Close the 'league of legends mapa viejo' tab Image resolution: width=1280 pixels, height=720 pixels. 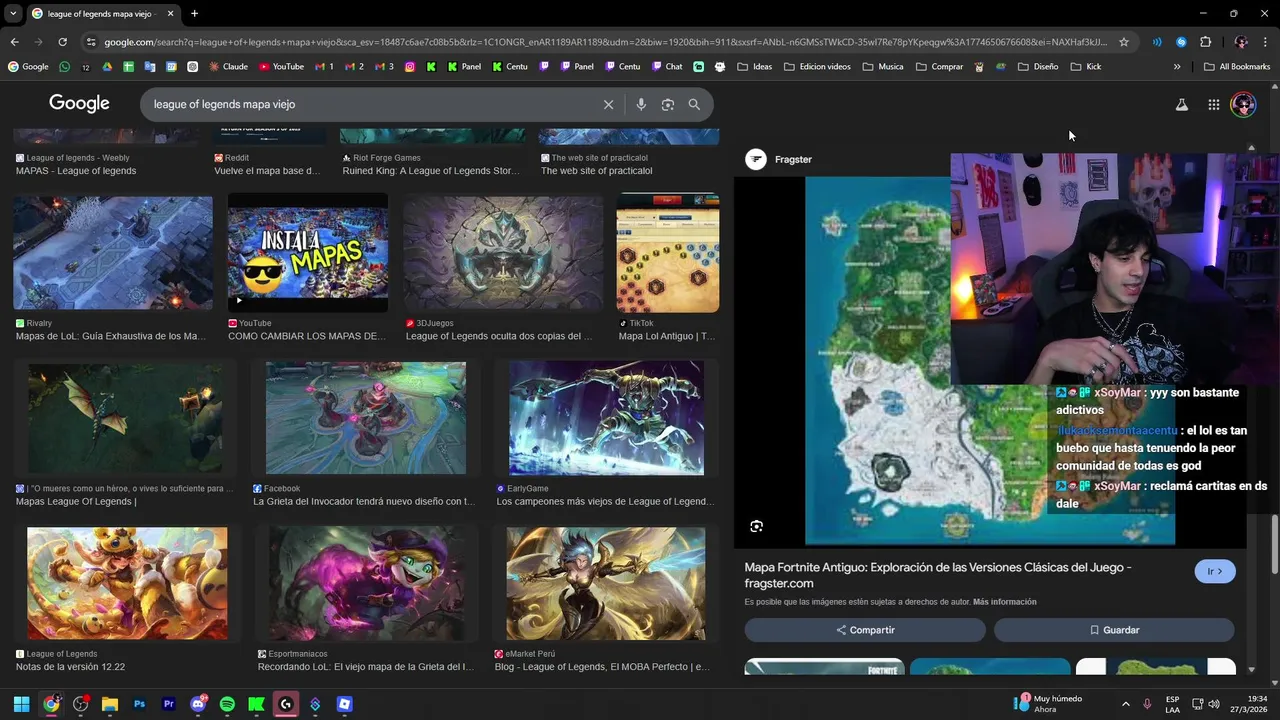pos(170,13)
